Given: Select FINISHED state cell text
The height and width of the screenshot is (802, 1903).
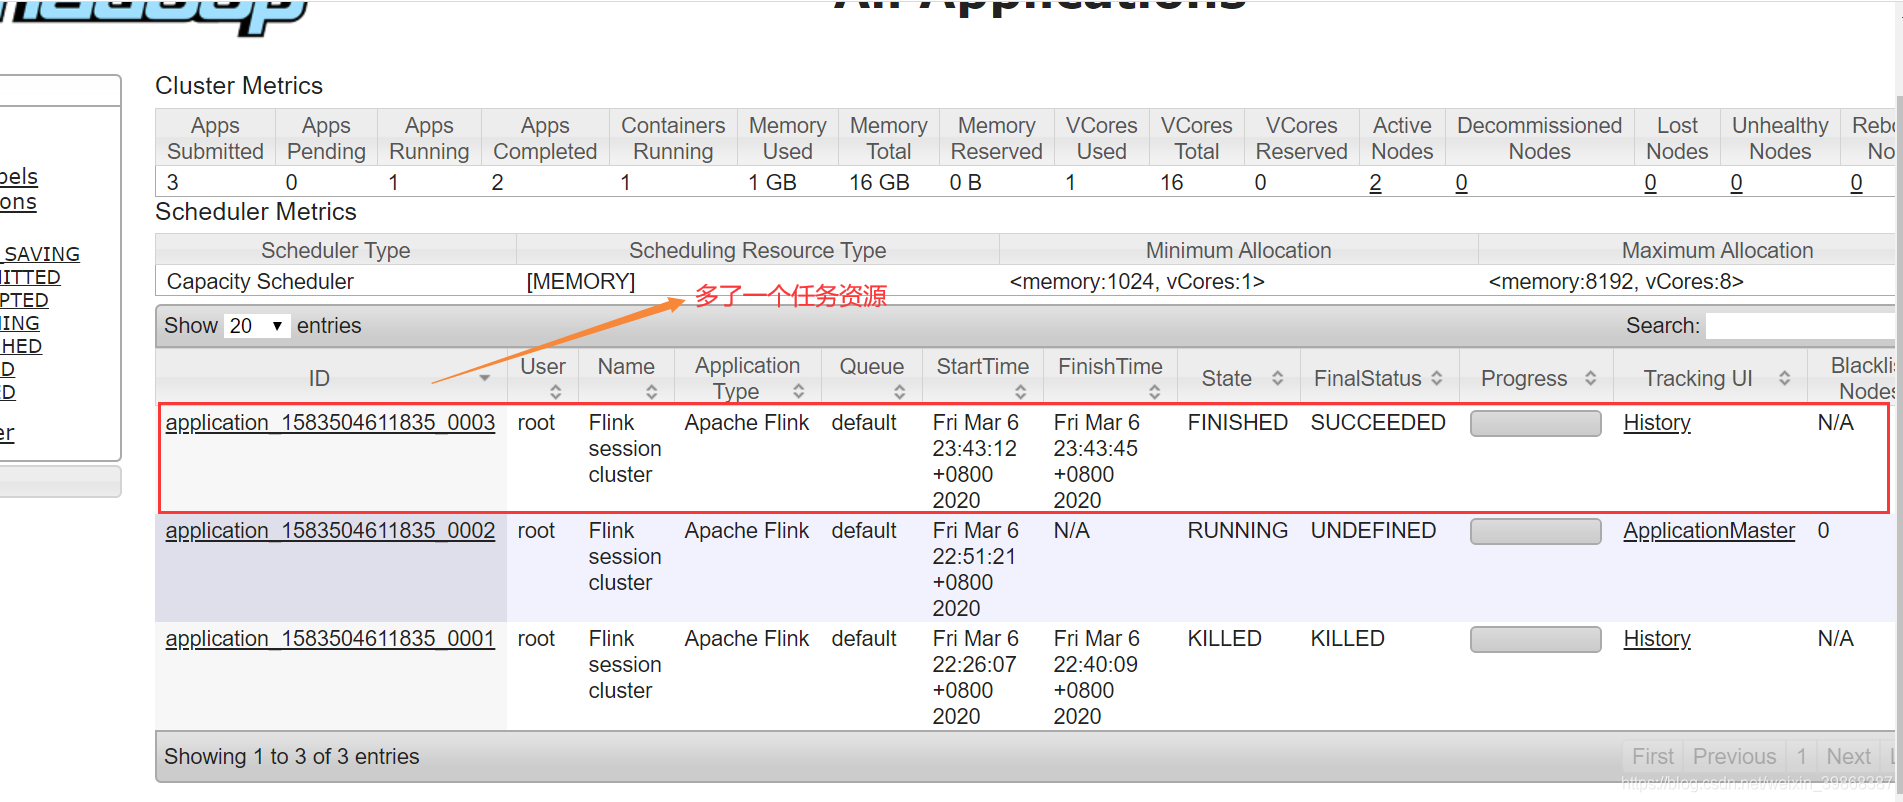Looking at the screenshot, I should (1237, 423).
